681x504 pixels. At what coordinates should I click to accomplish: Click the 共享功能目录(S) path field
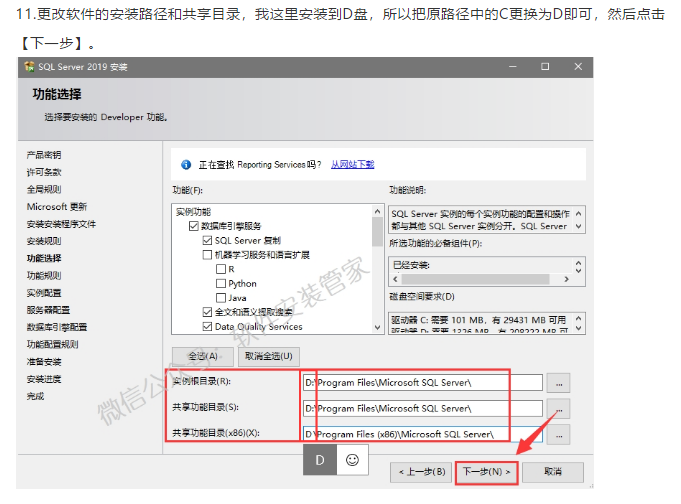point(423,408)
